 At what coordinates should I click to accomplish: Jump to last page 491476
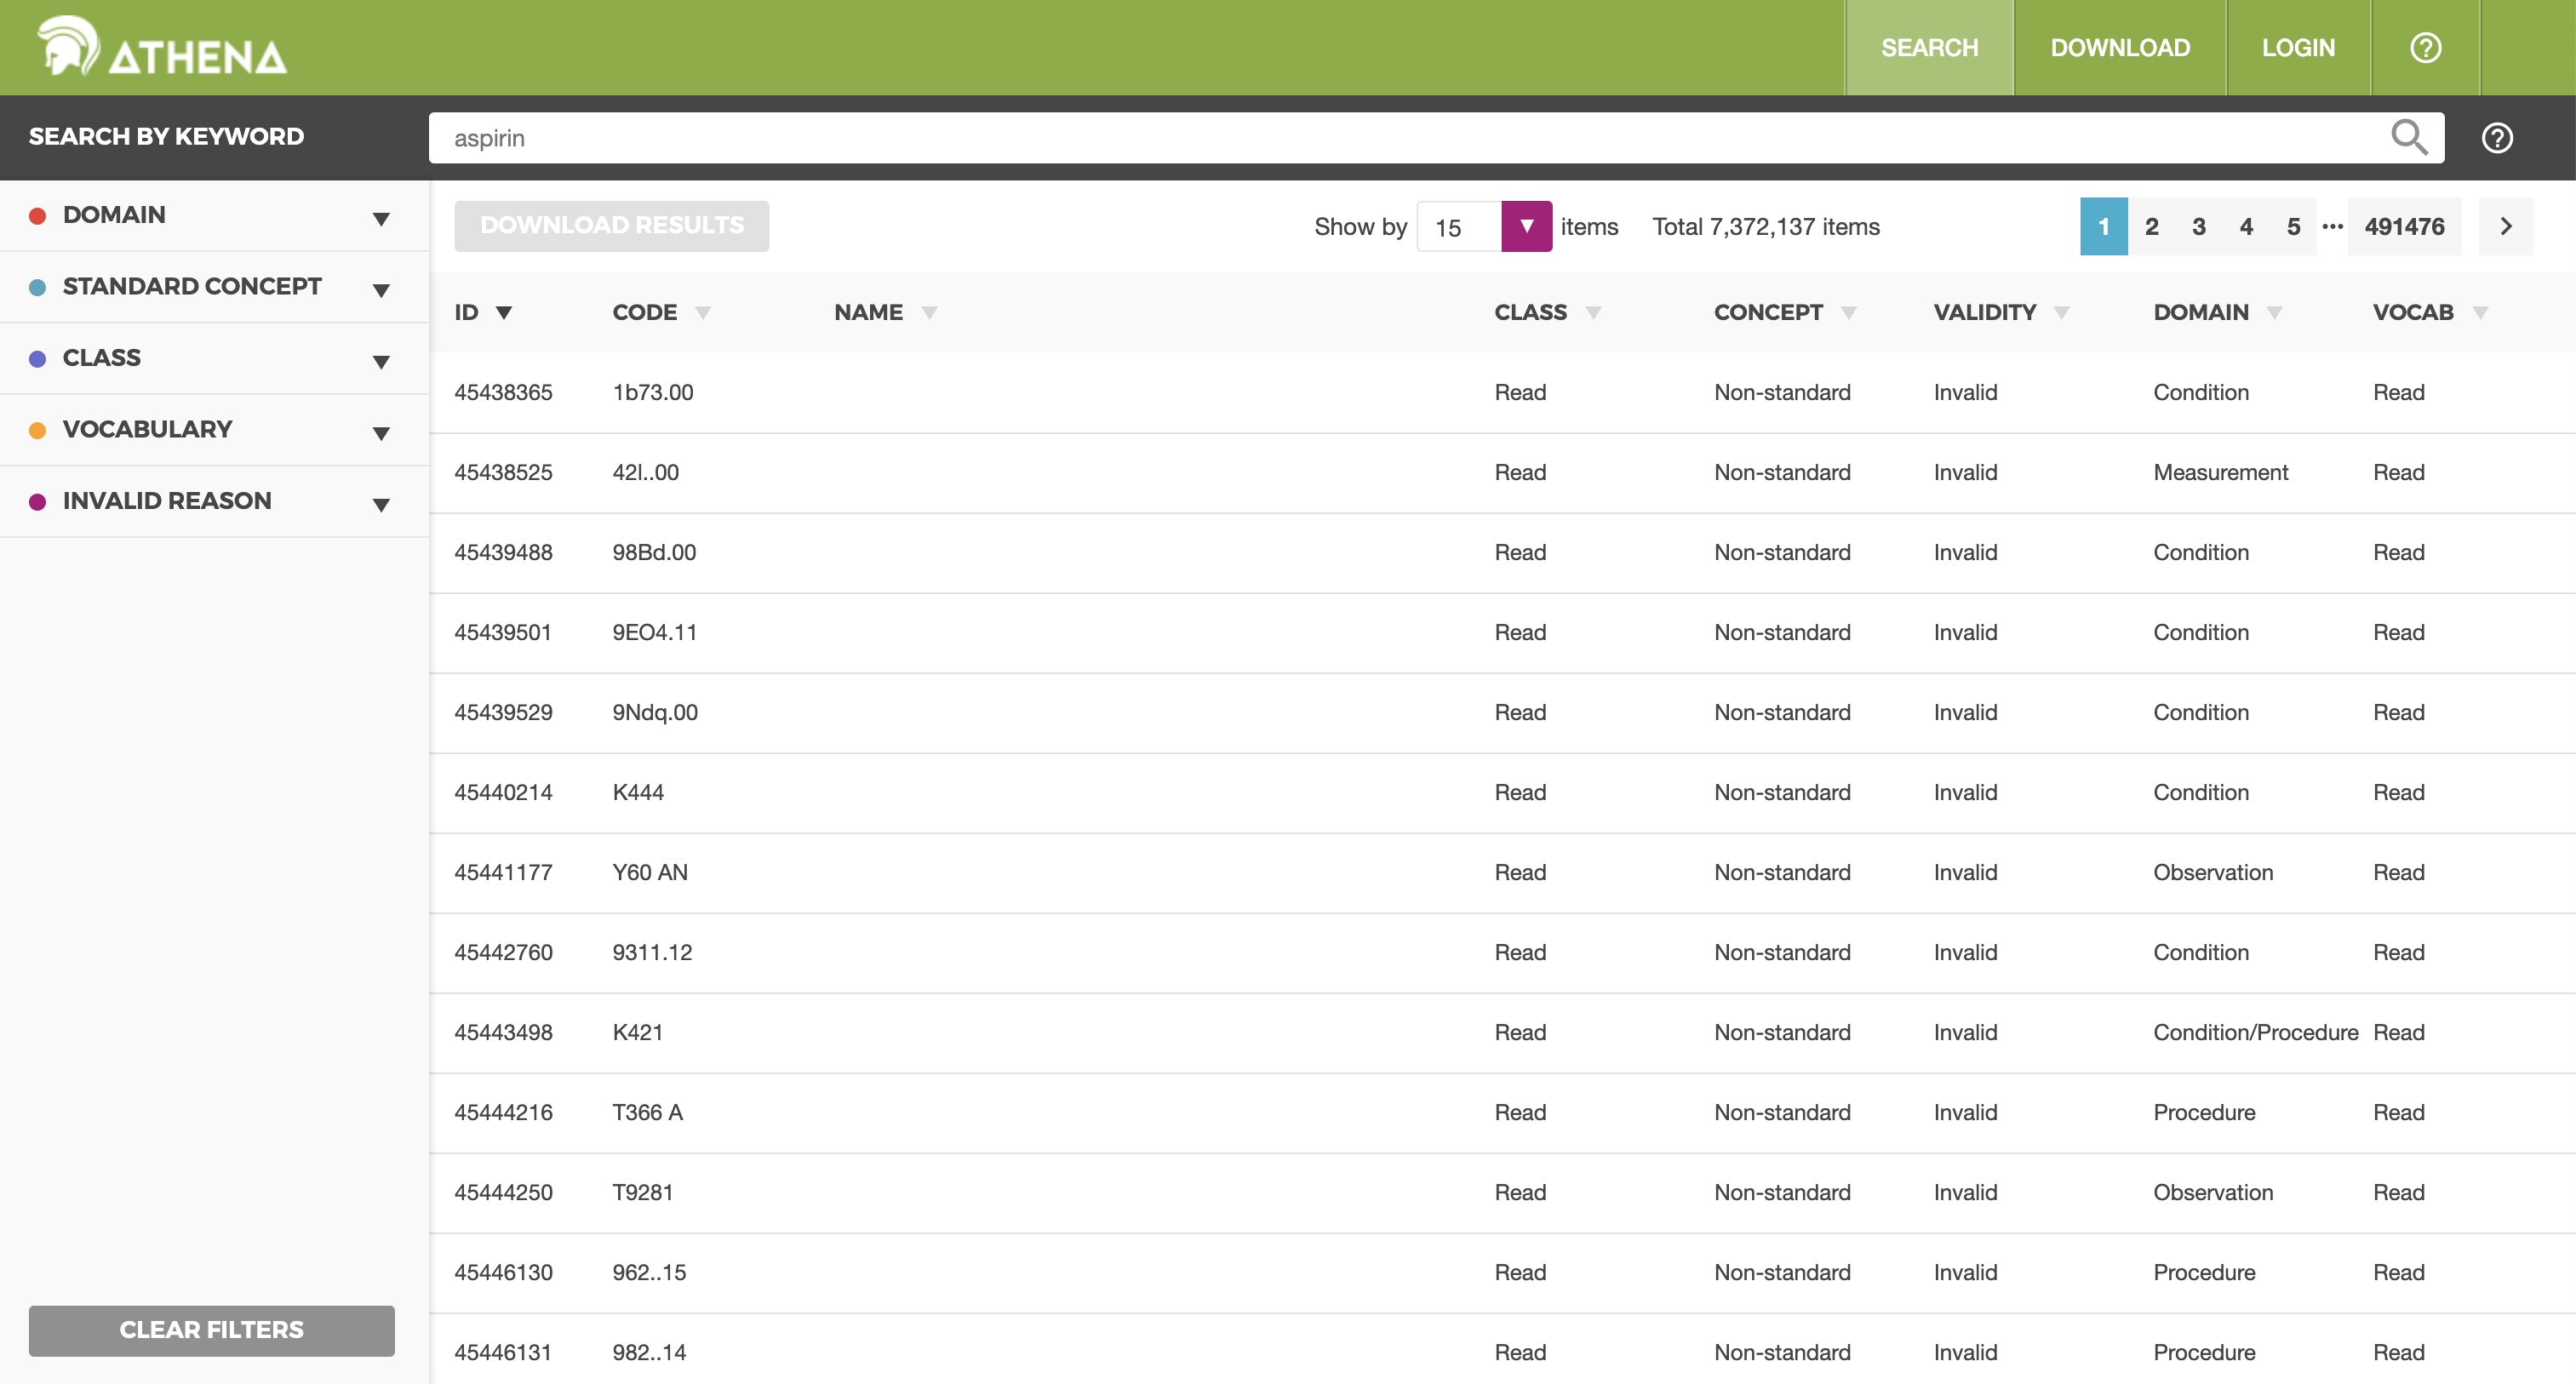pos(2403,227)
